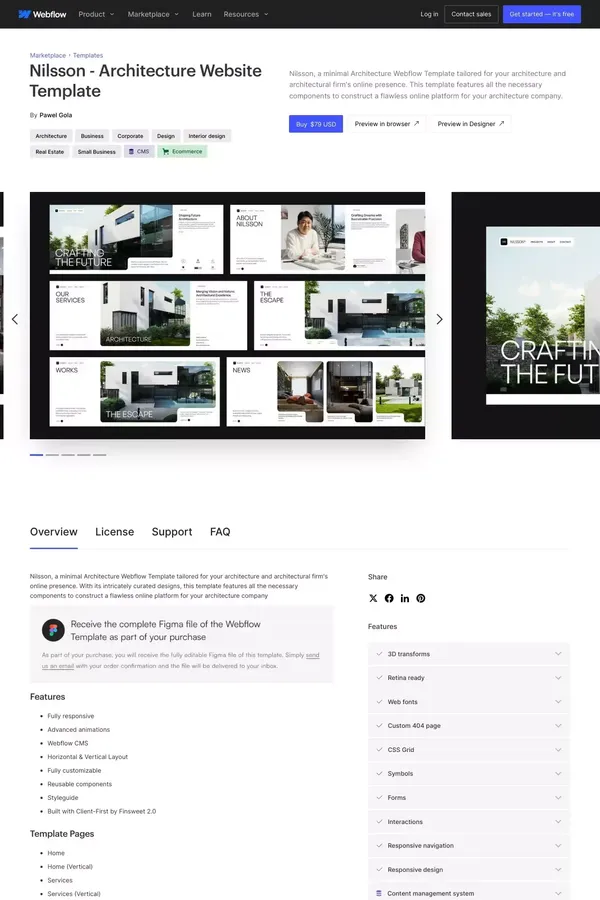The height and width of the screenshot is (900, 600).
Task: Click Preview in Designer button
Action: click(470, 124)
